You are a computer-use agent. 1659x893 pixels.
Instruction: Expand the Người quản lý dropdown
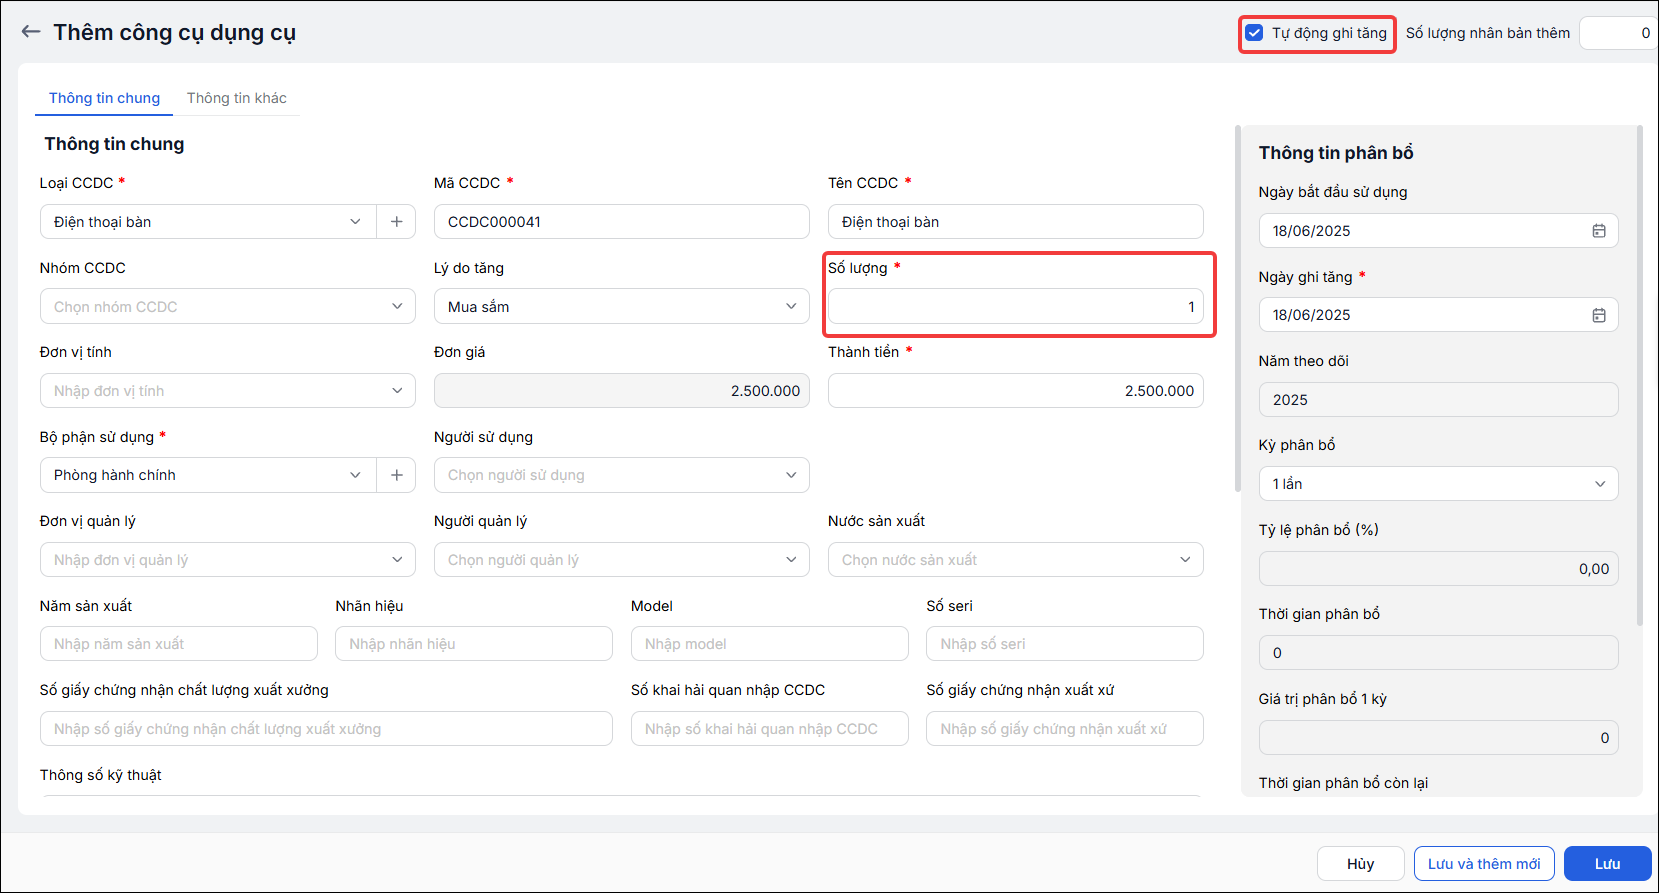click(x=622, y=560)
